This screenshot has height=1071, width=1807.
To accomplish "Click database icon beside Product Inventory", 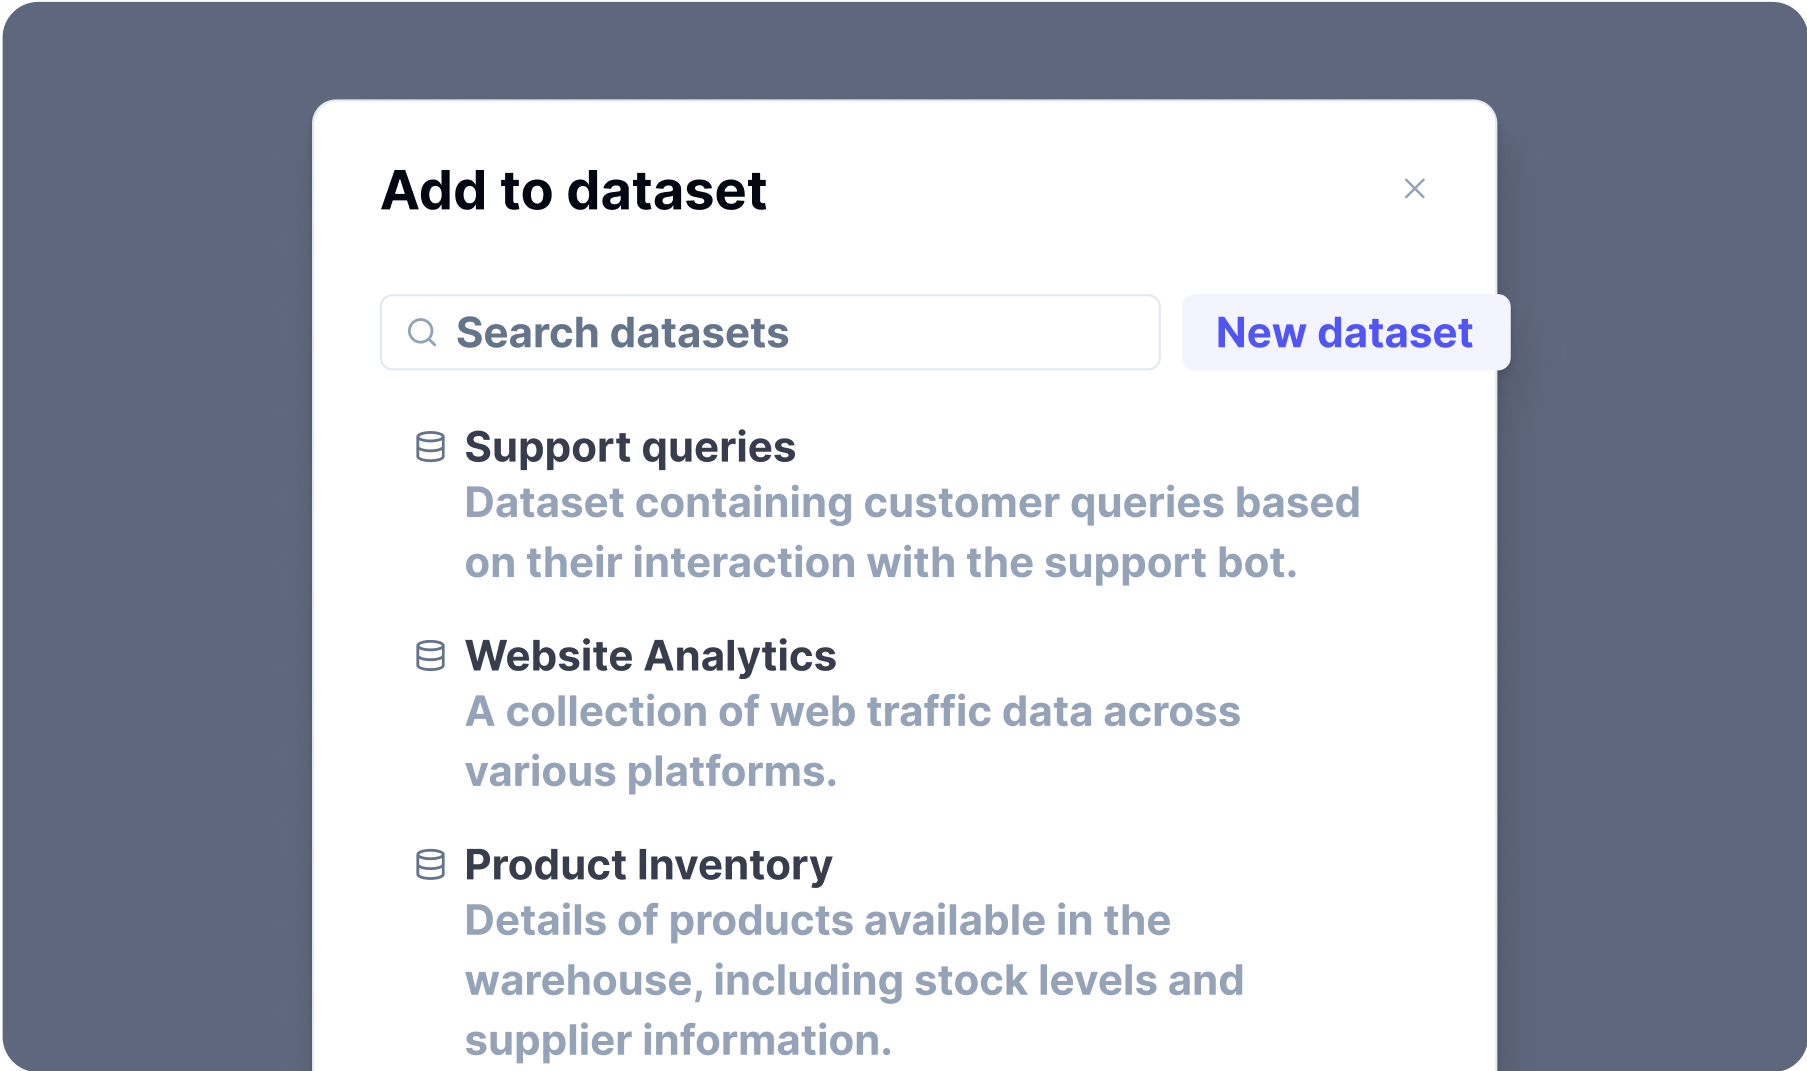I will (430, 865).
